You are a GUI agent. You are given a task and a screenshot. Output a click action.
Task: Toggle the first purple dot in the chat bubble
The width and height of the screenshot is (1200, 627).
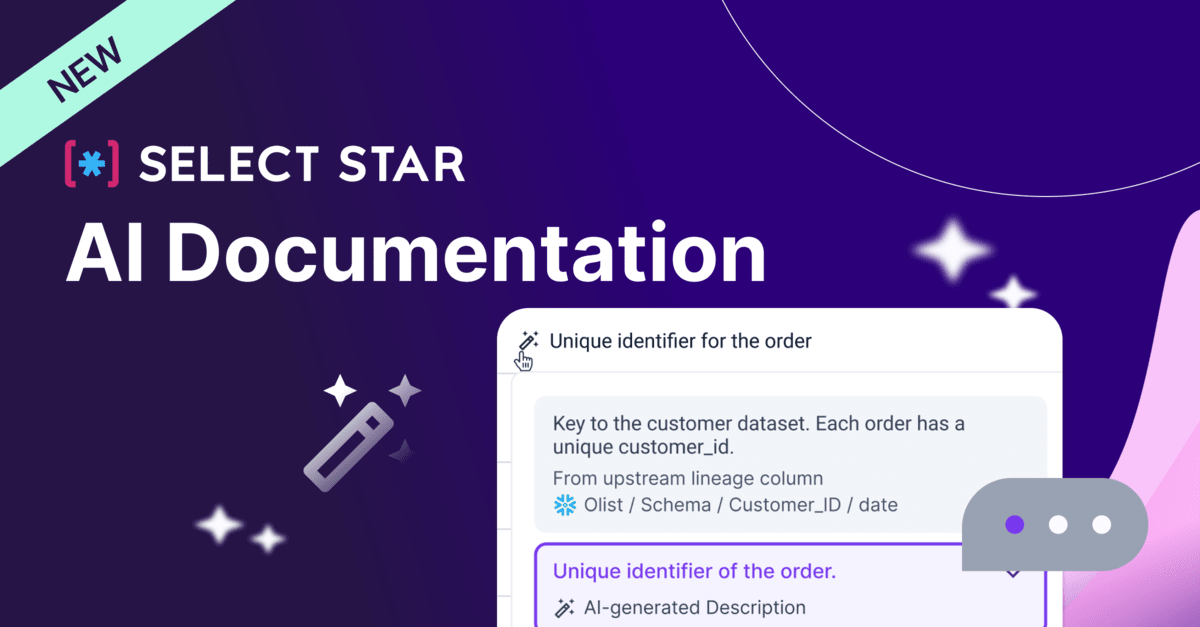coord(1014,522)
